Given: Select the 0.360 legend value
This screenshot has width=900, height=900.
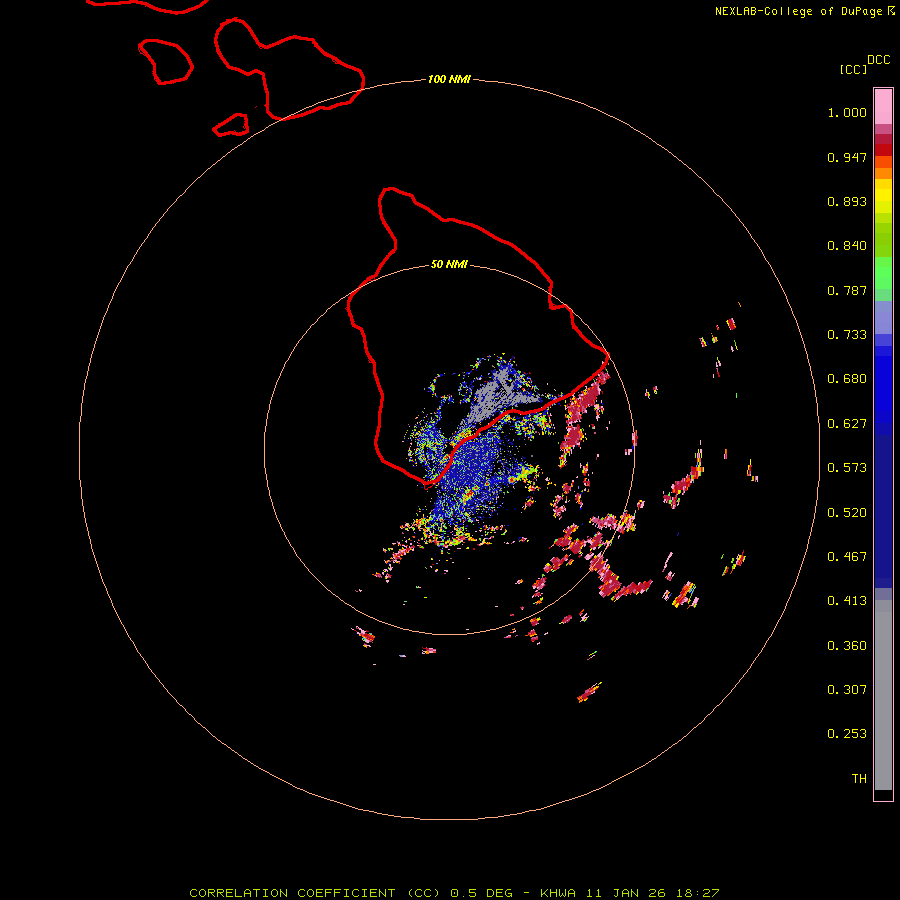Looking at the screenshot, I should click(x=847, y=646).
